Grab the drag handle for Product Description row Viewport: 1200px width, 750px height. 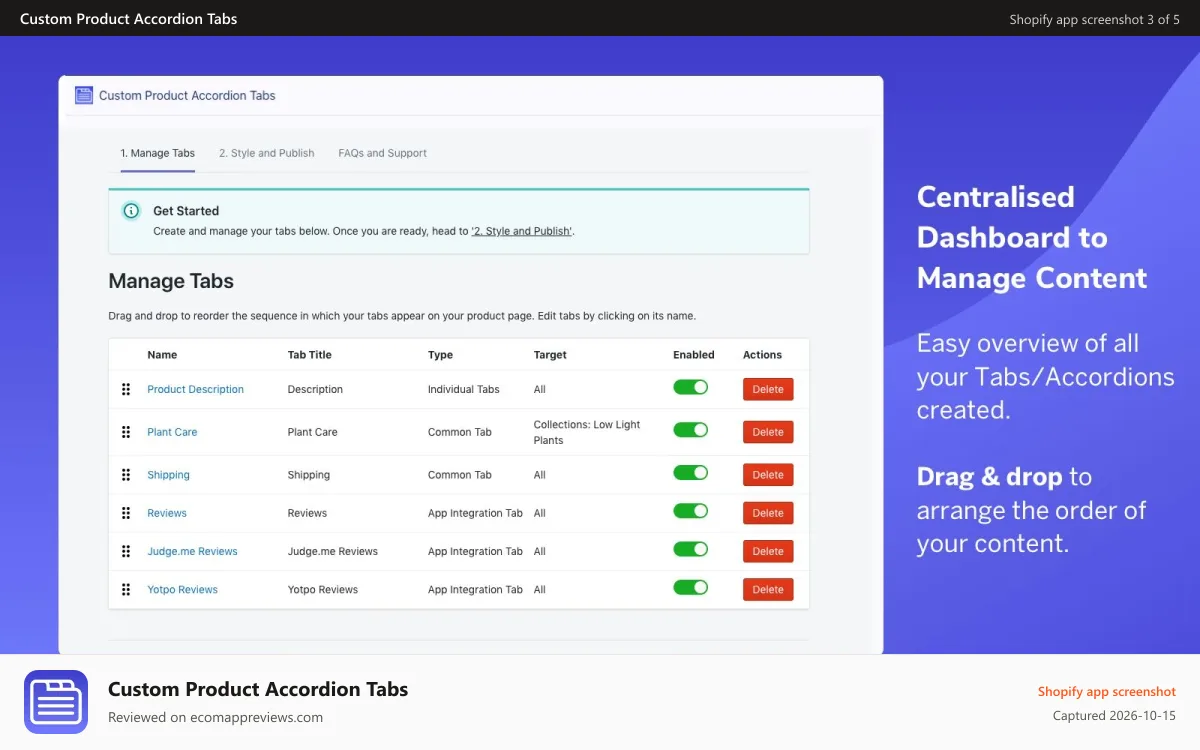(126, 389)
